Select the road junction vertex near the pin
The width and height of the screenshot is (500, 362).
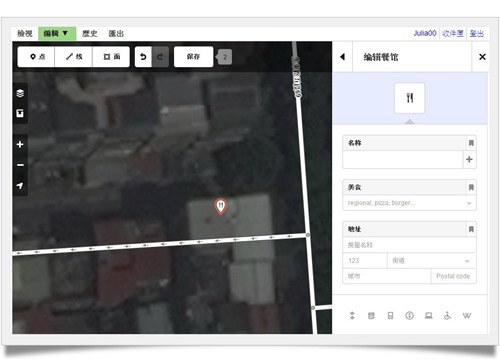click(308, 235)
